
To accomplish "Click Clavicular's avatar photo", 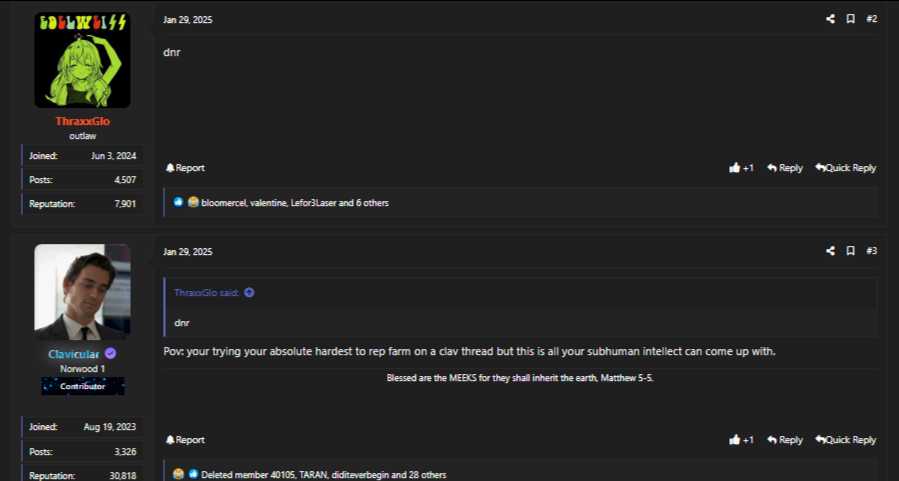I will pos(82,292).
